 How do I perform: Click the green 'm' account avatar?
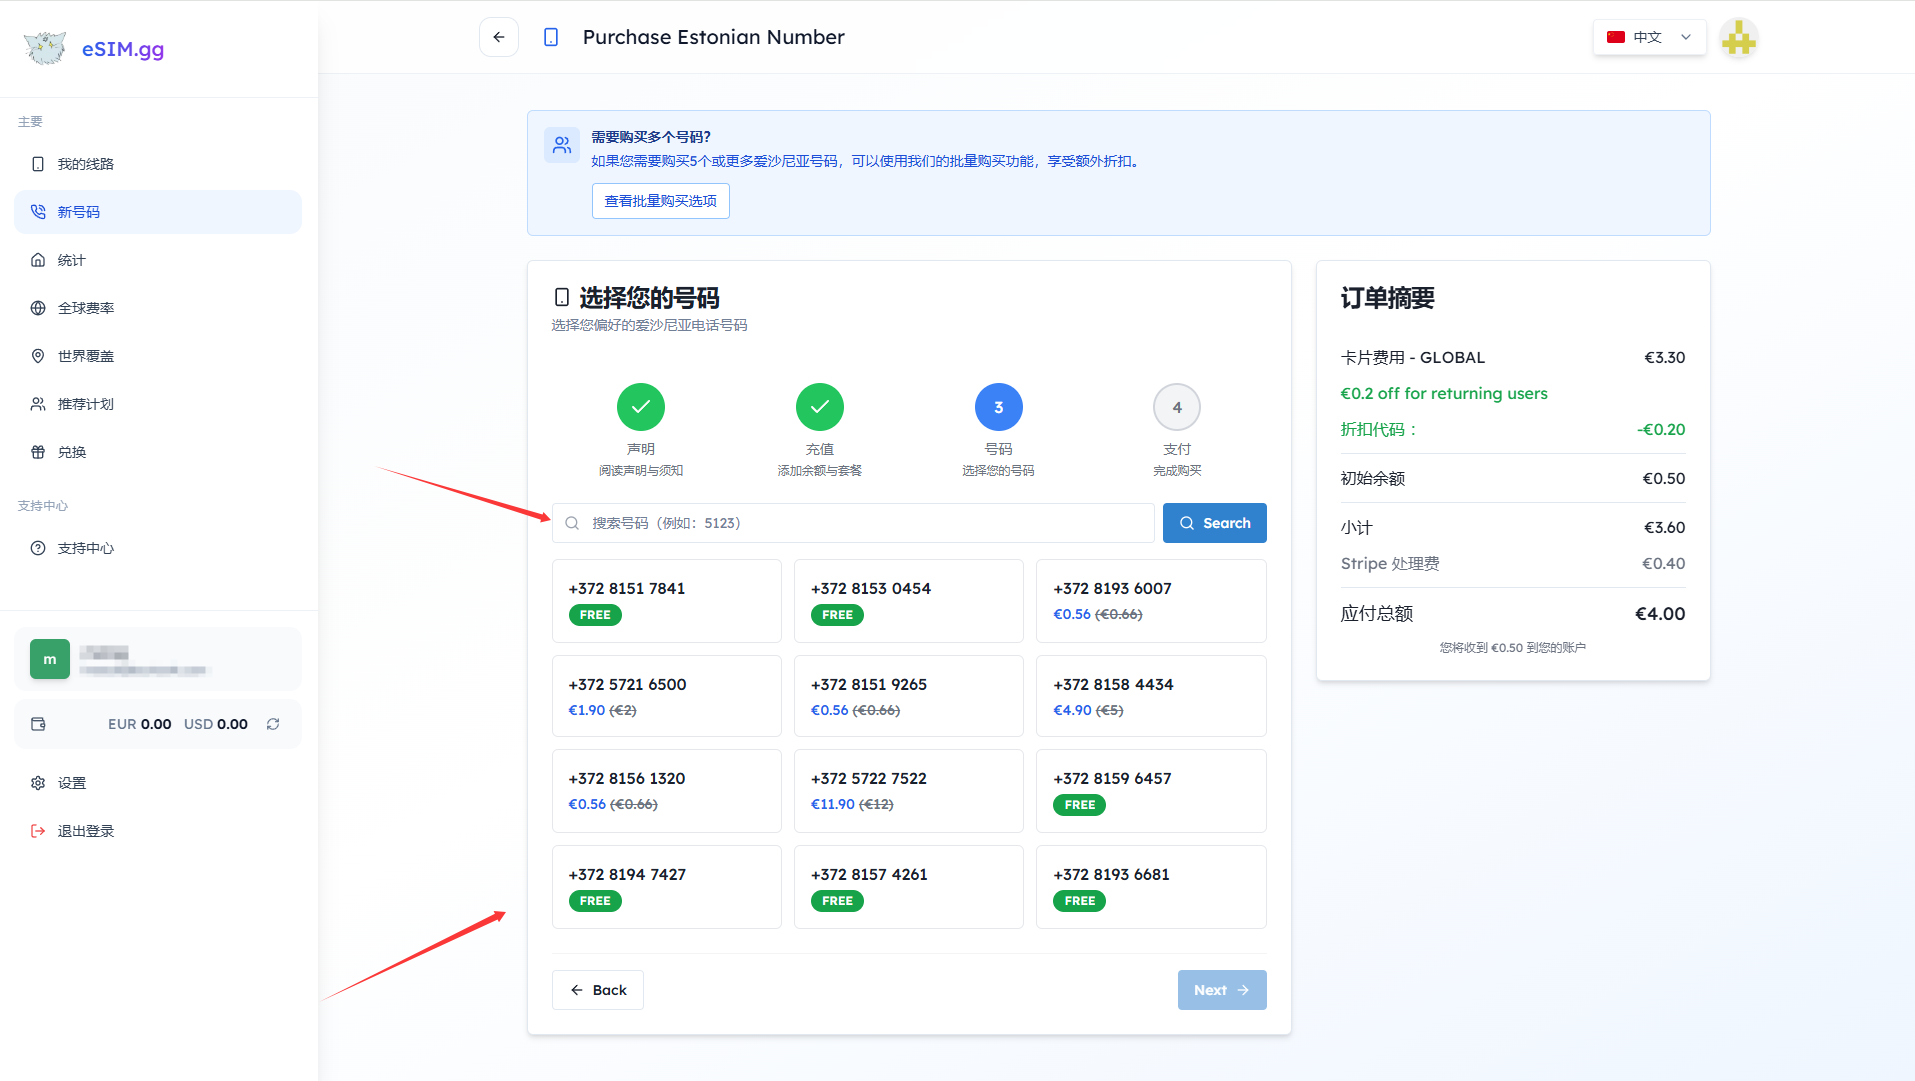coord(50,659)
